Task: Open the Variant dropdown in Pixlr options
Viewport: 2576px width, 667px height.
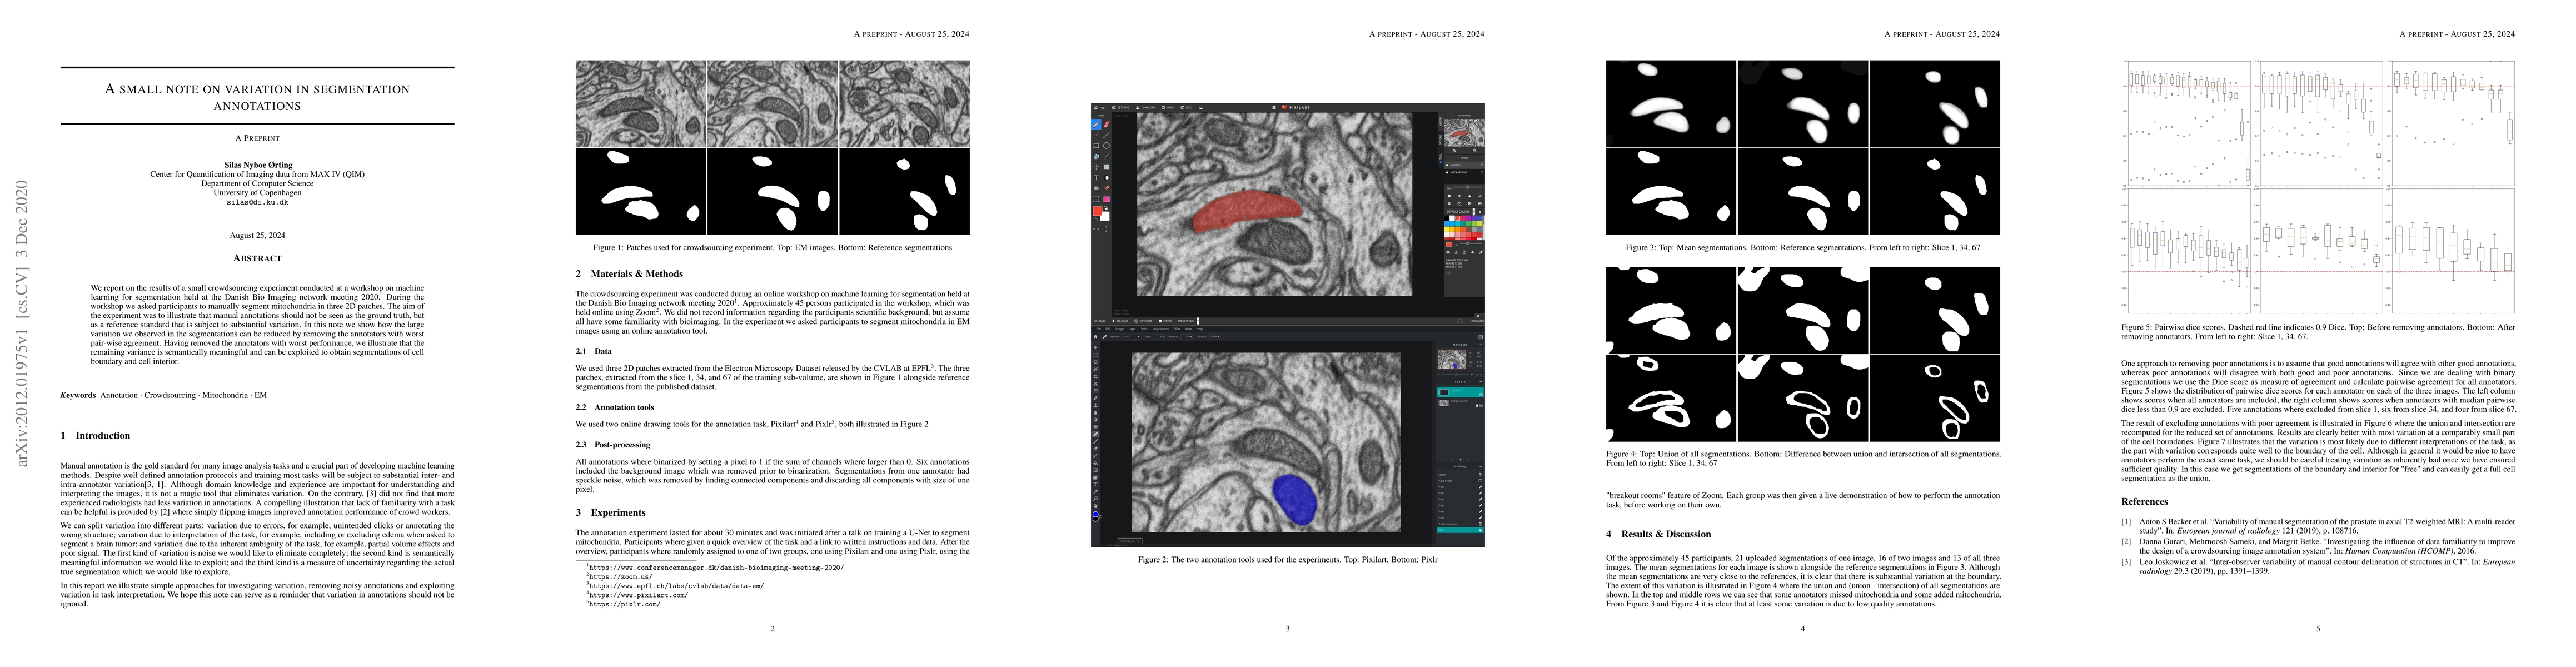Action: [1131, 337]
